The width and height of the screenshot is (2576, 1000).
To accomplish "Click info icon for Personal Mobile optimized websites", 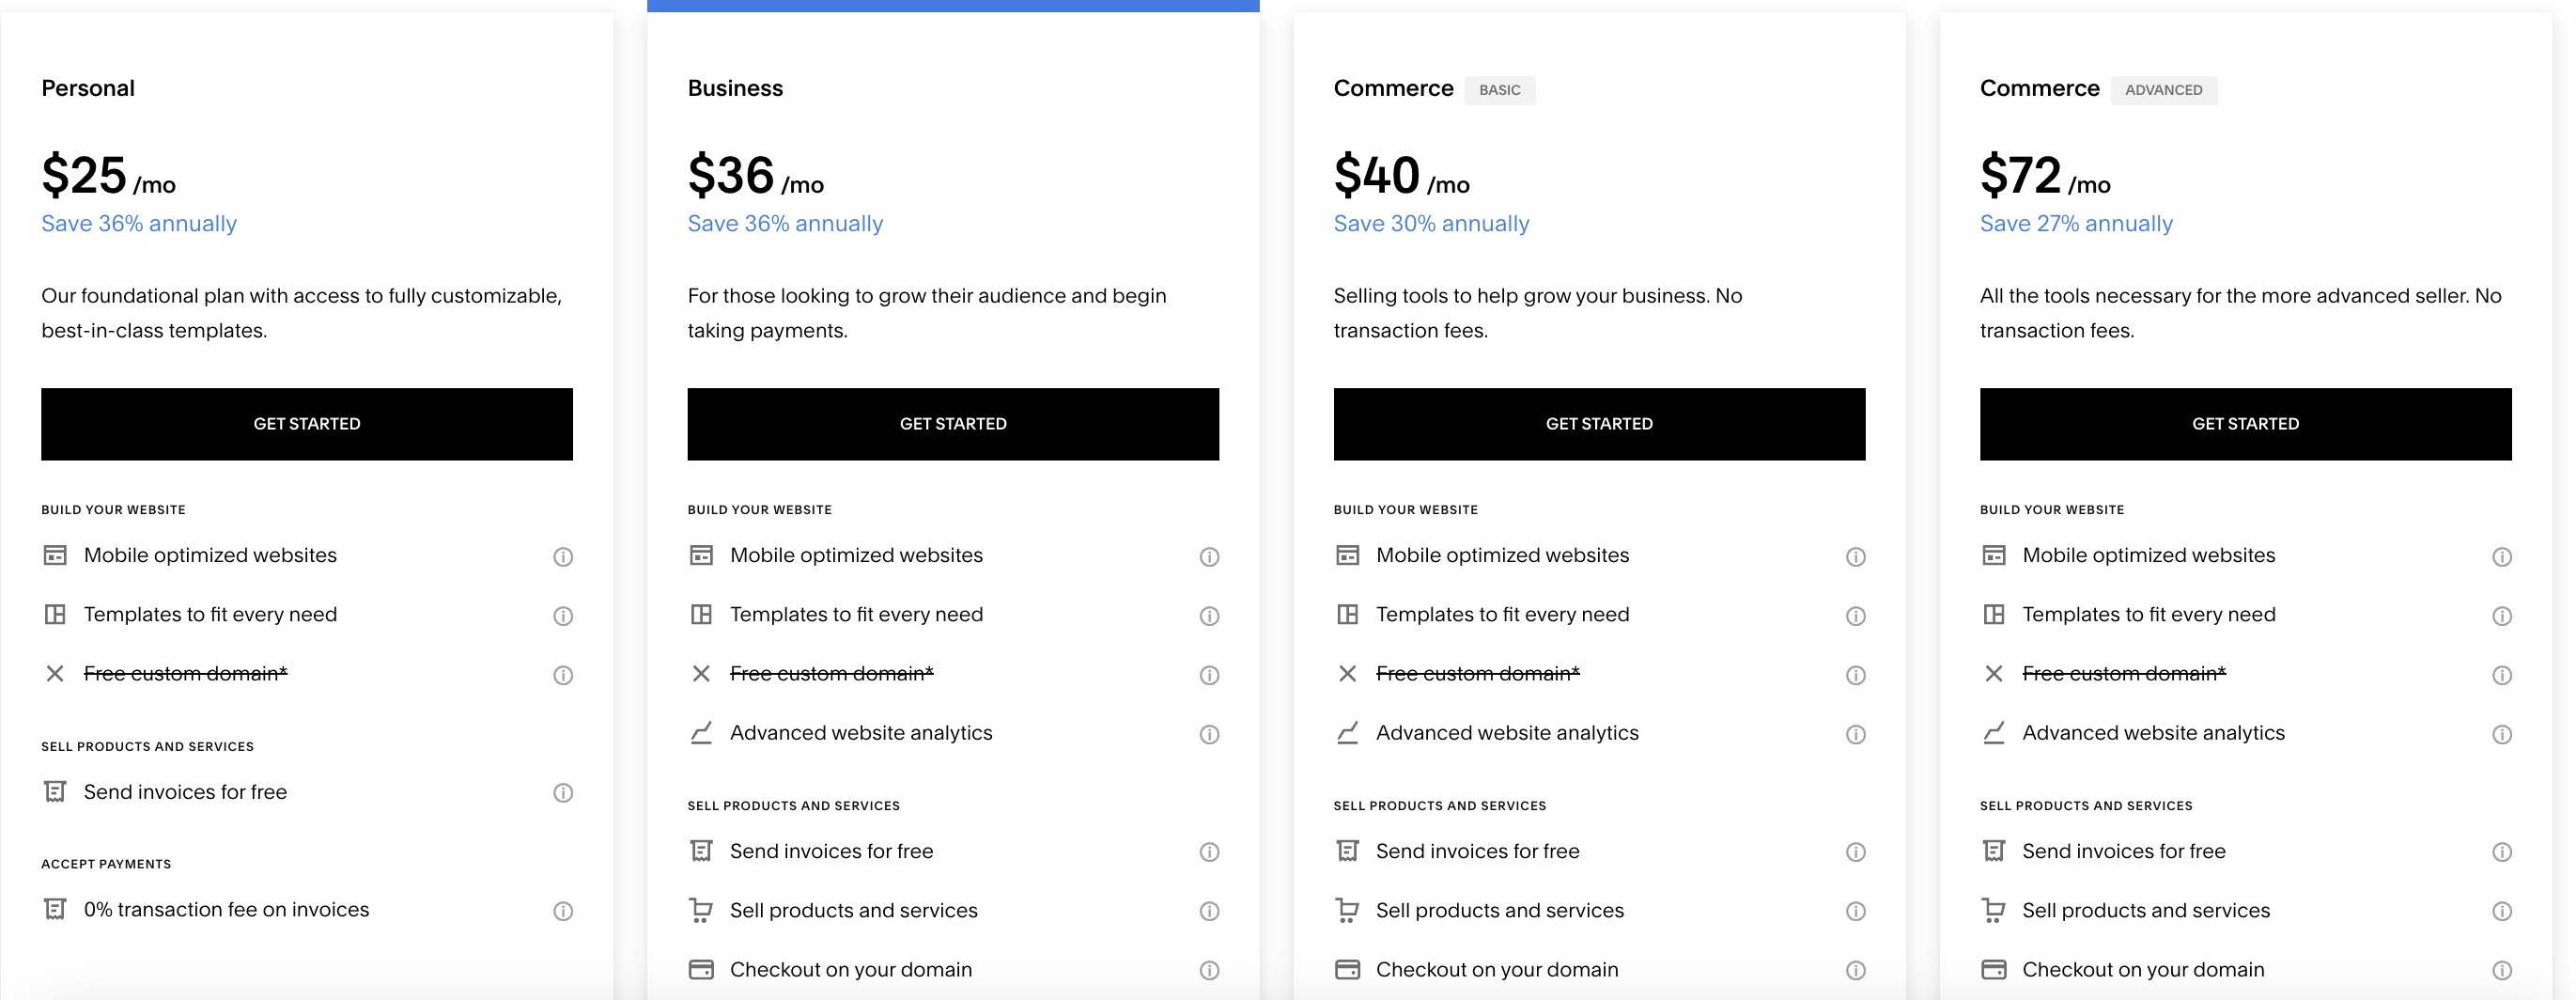I will 563,557.
